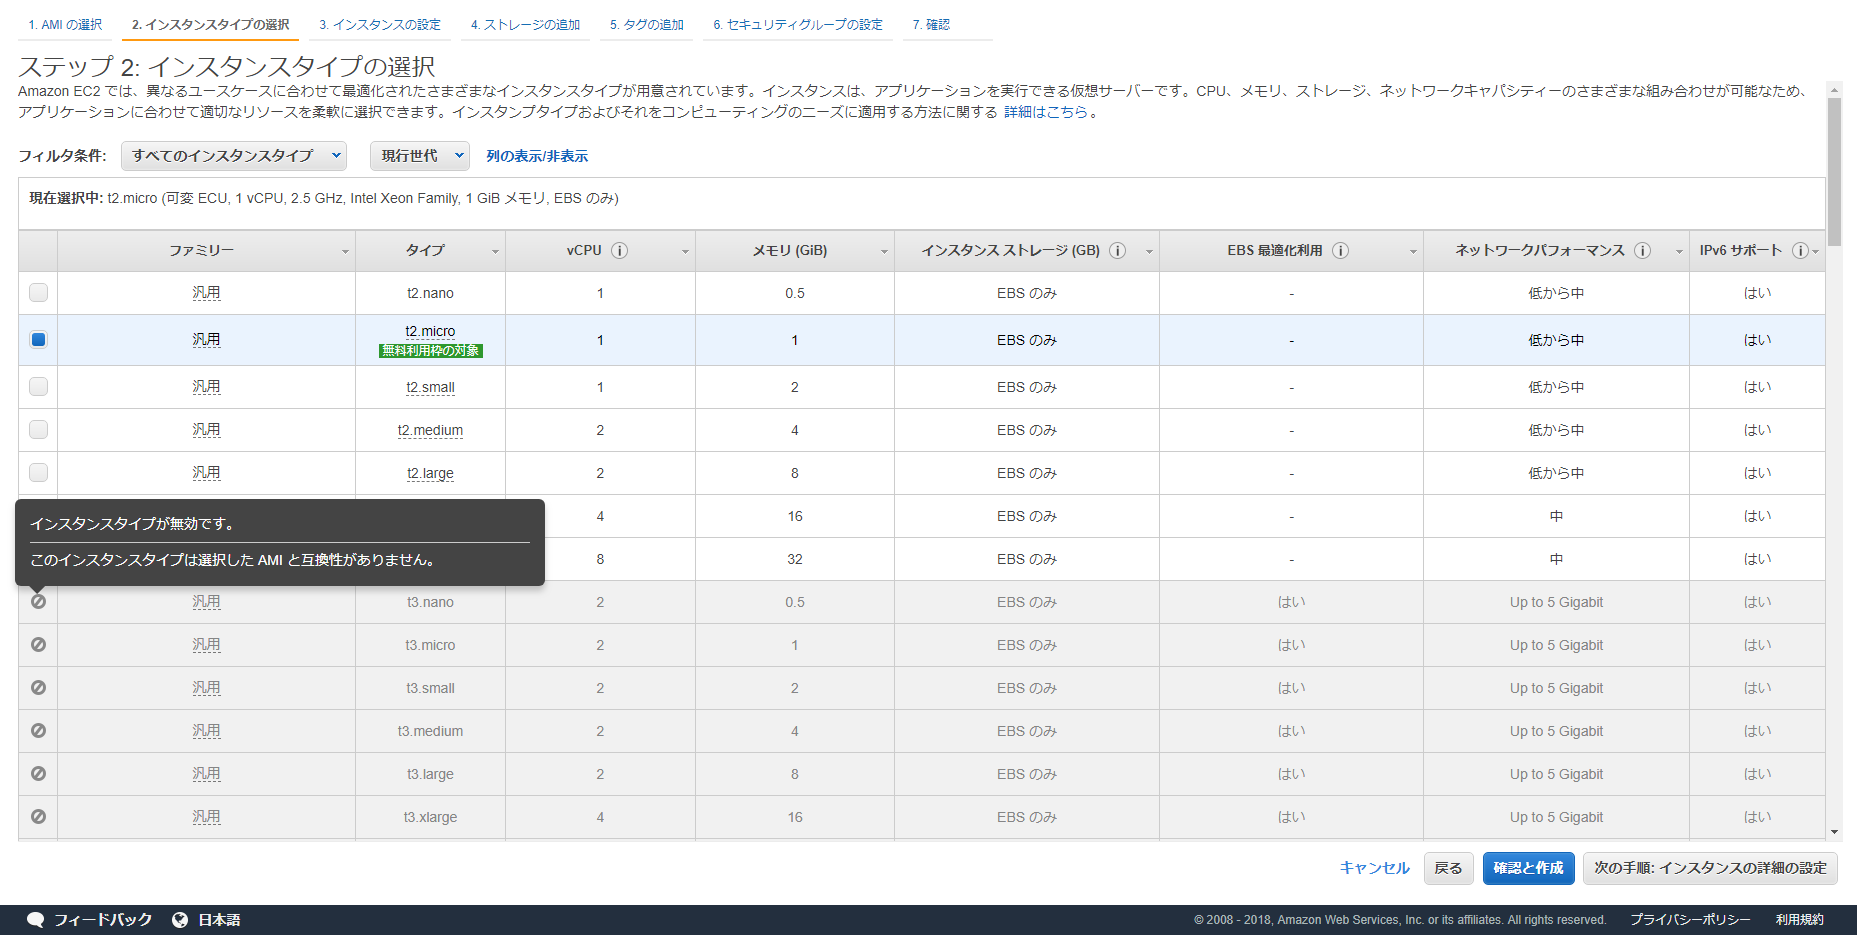This screenshot has width=1857, height=935.
Task: Click the ファミリー column sort chevron
Action: [345, 250]
